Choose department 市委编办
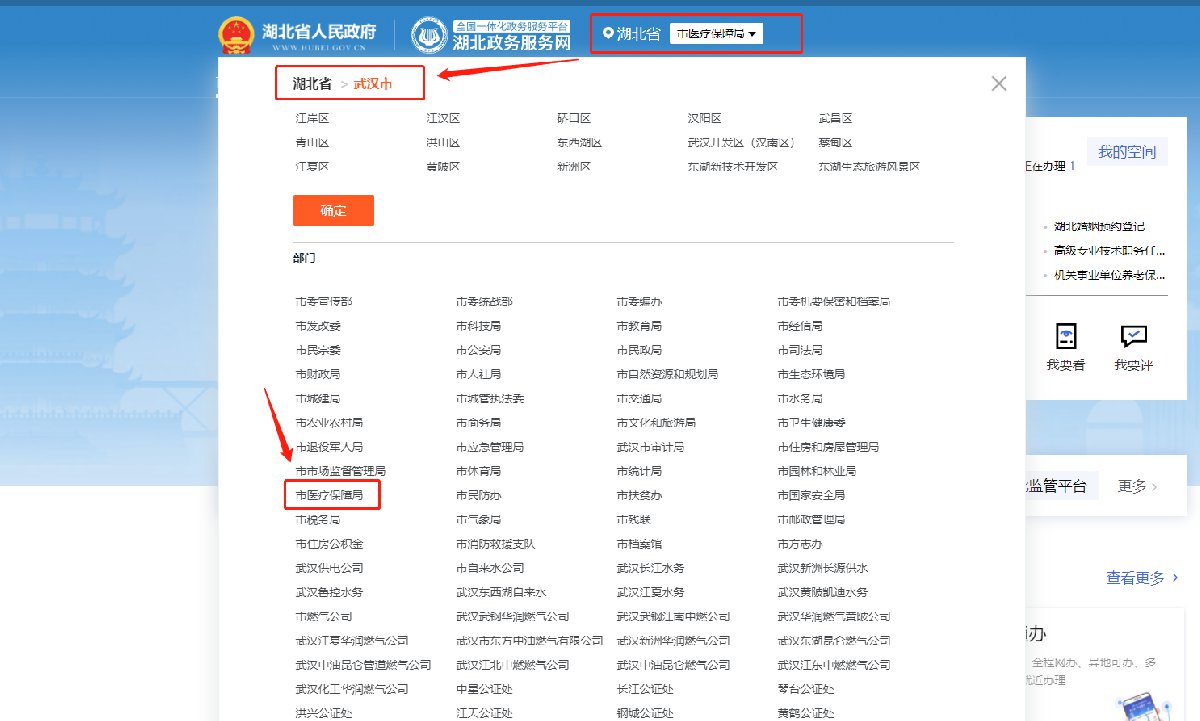Screen dimensions: 1200x721 click(x=639, y=301)
